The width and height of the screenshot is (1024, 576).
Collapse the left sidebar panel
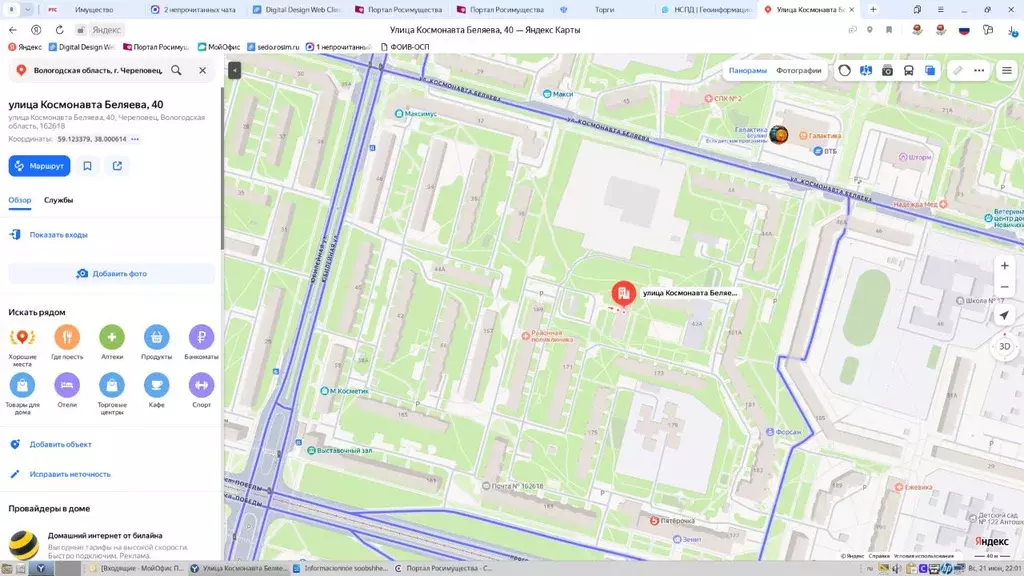(234, 70)
